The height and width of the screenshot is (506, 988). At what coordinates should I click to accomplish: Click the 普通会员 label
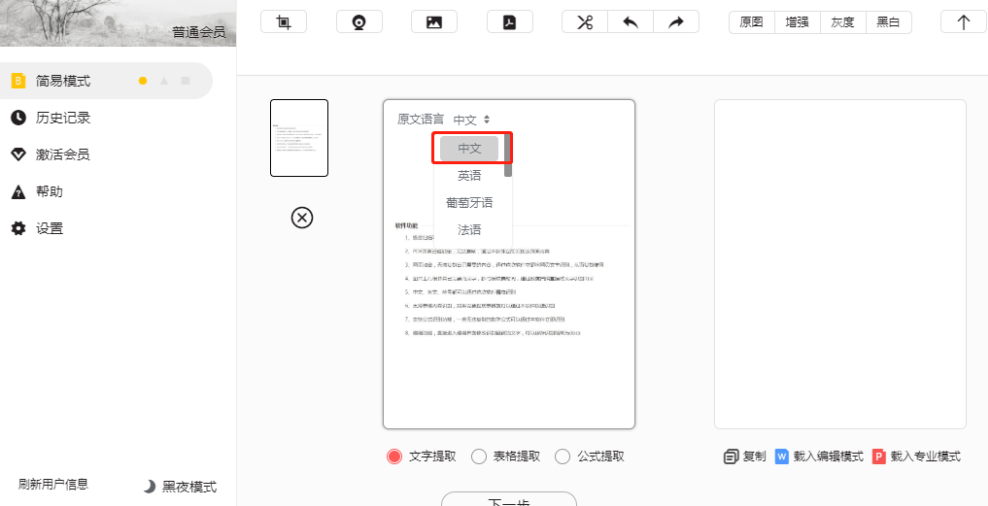point(199,32)
